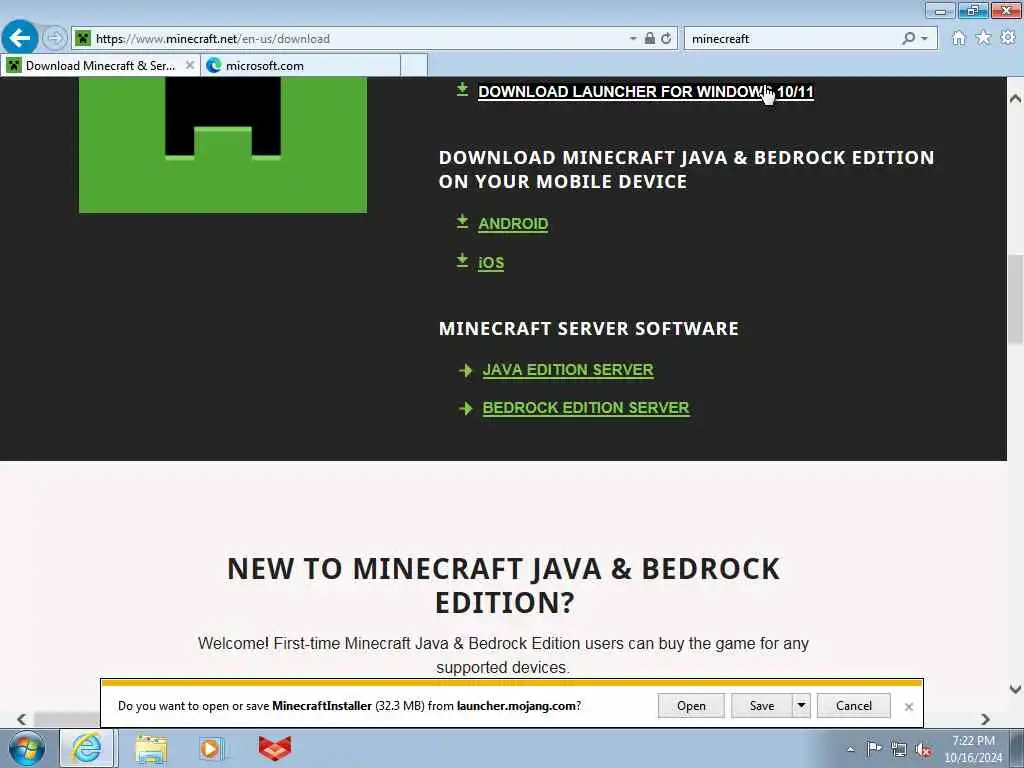1024x768 pixels.
Task: Click the horizontal scrollbar right arrow
Action: click(985, 719)
